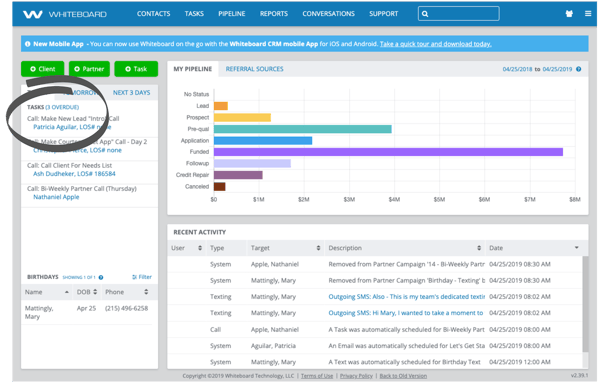Select the teal Pre-qual bar

pos(302,129)
